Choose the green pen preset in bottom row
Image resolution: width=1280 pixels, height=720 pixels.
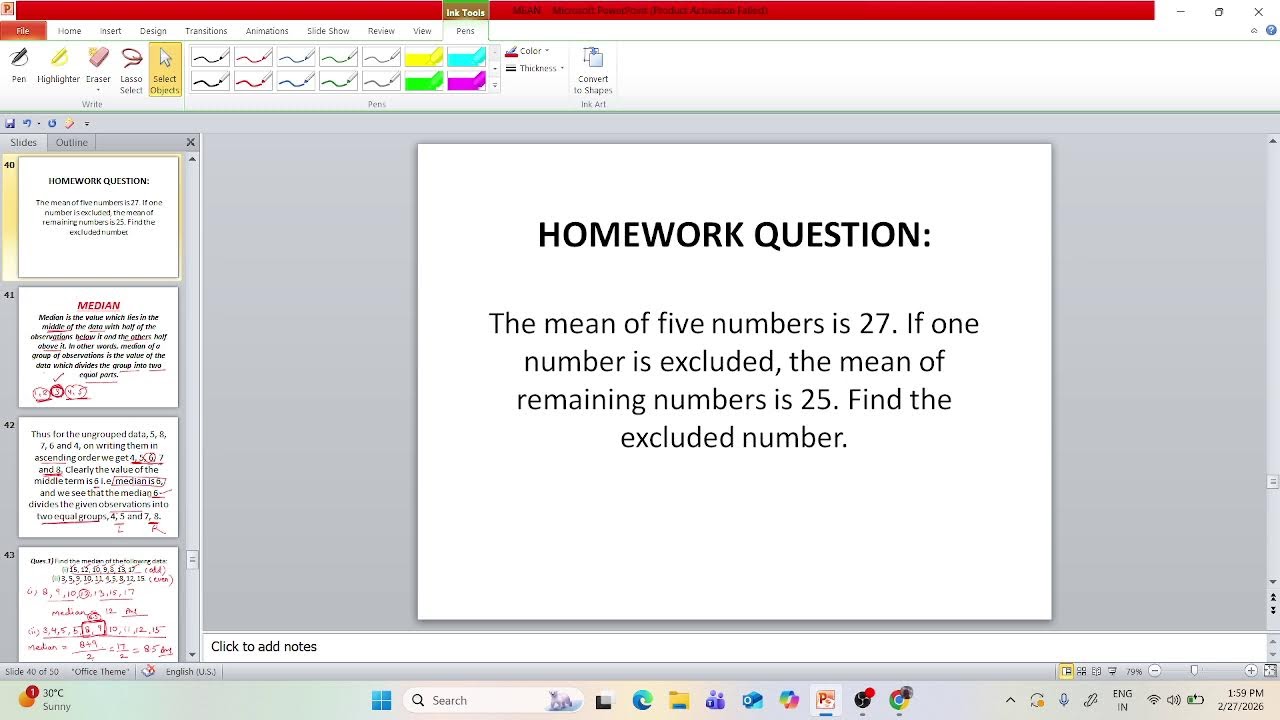[x=339, y=81]
